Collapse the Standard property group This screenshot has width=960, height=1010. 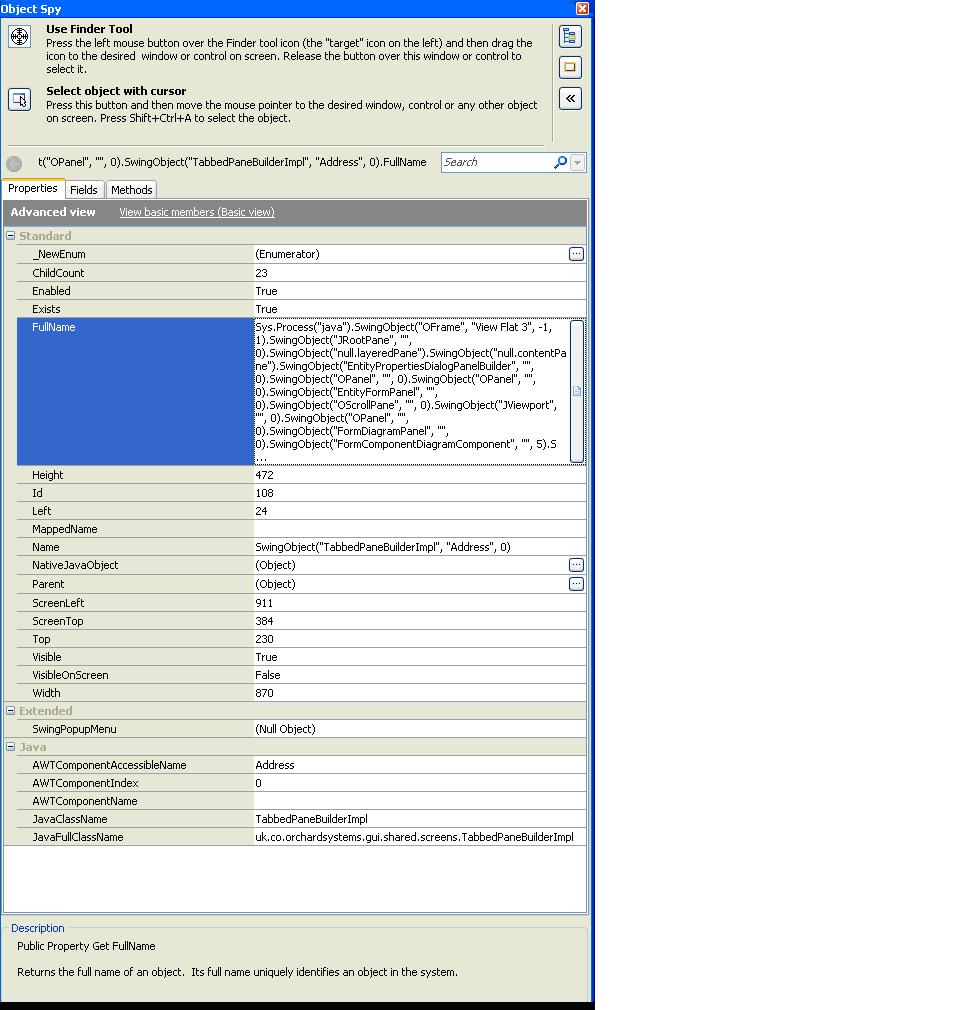pyautogui.click(x=10, y=236)
